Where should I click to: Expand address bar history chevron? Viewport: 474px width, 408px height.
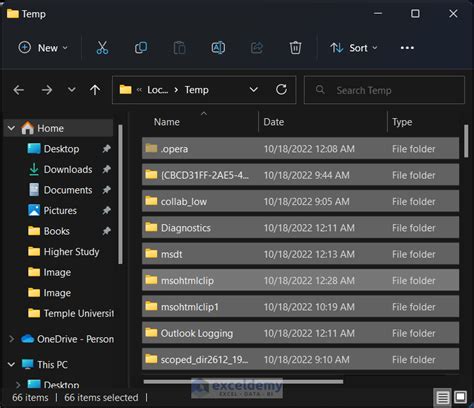pos(254,90)
